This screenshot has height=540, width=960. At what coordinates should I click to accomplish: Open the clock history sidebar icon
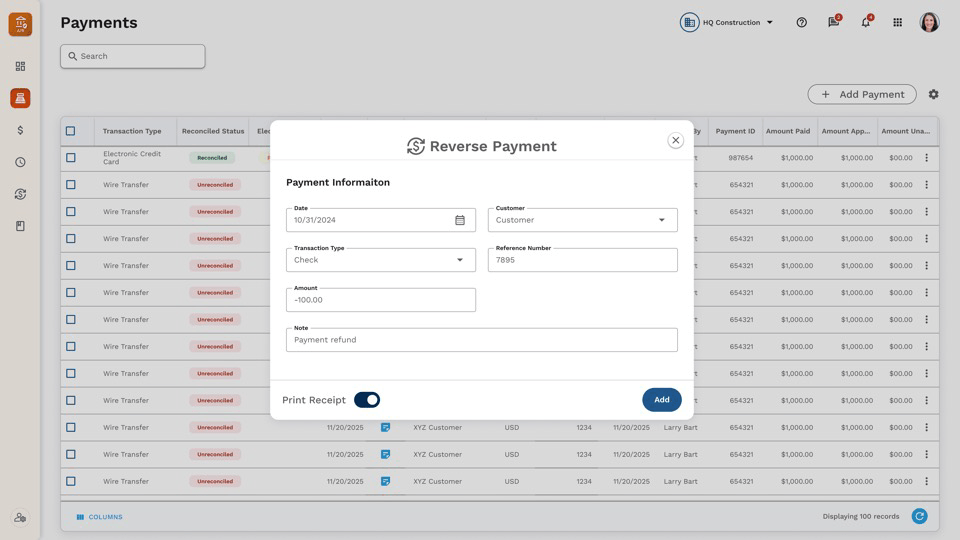(20, 162)
